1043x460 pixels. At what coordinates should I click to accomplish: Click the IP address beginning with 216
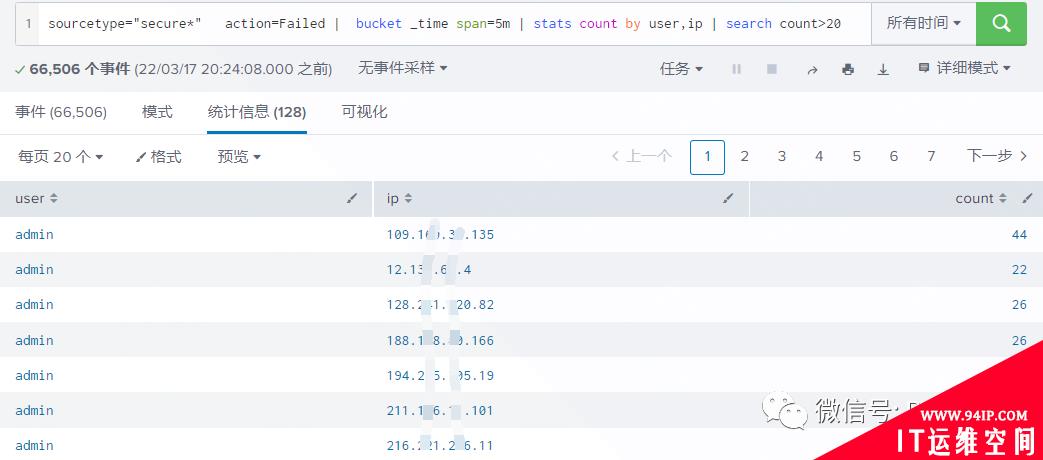[440, 445]
